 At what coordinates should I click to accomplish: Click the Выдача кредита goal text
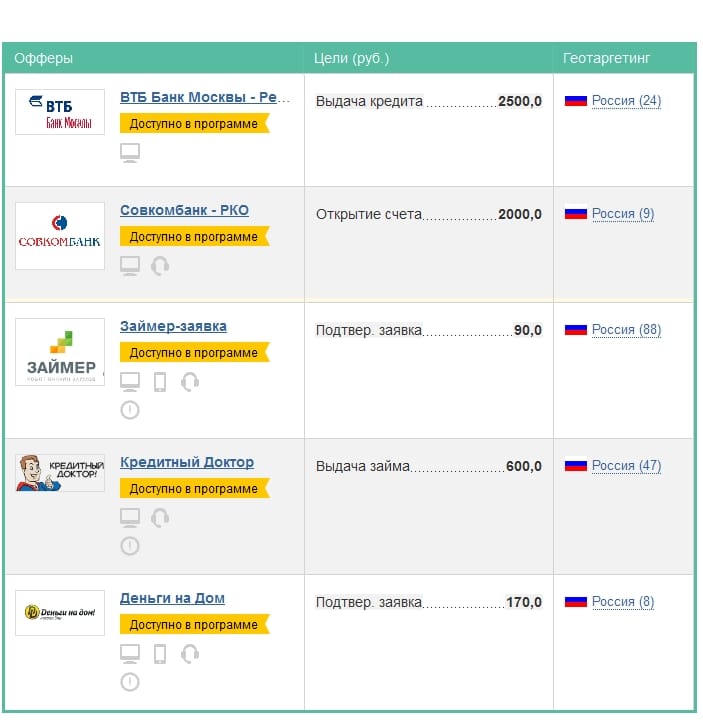coord(369,101)
